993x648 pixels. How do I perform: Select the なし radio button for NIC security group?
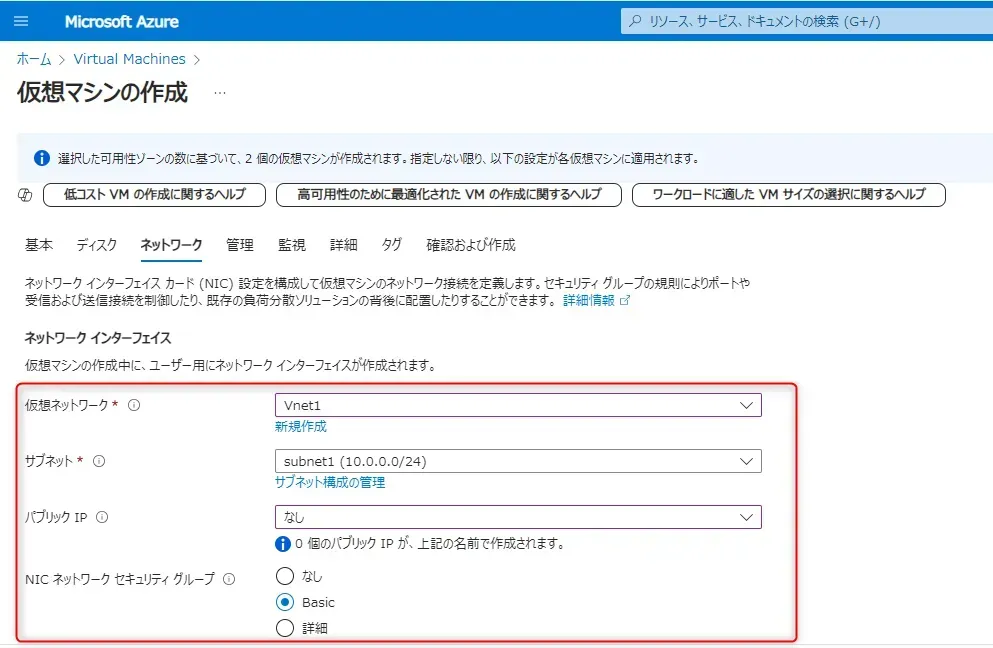pyautogui.click(x=285, y=576)
